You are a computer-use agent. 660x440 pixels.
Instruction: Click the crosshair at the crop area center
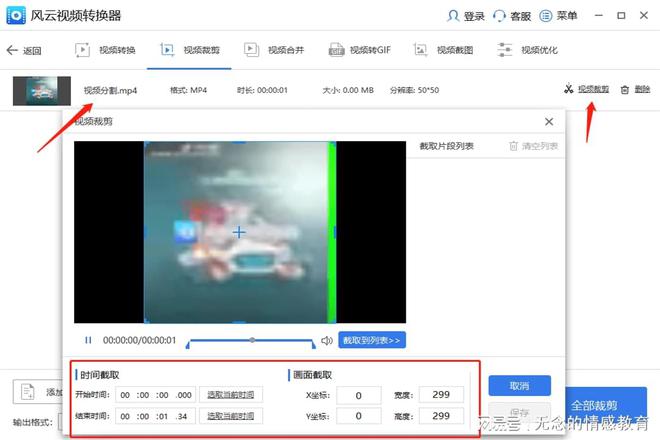point(239,232)
